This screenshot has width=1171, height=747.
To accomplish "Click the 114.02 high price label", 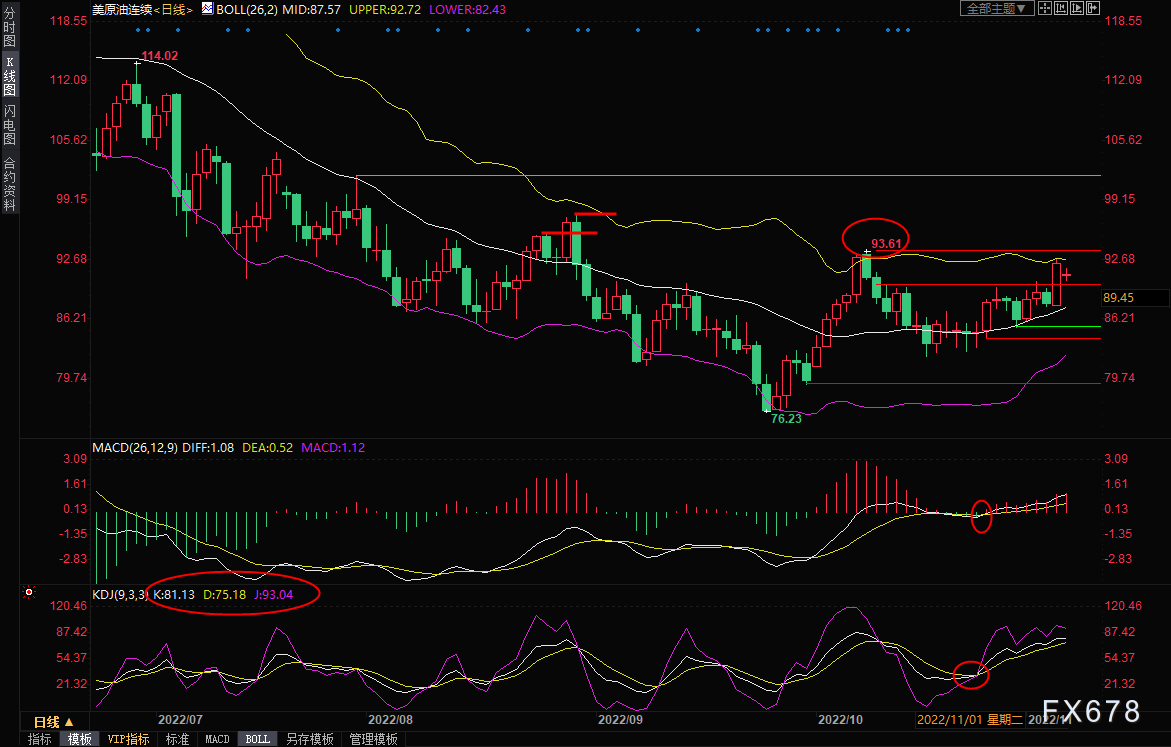I will pyautogui.click(x=160, y=56).
